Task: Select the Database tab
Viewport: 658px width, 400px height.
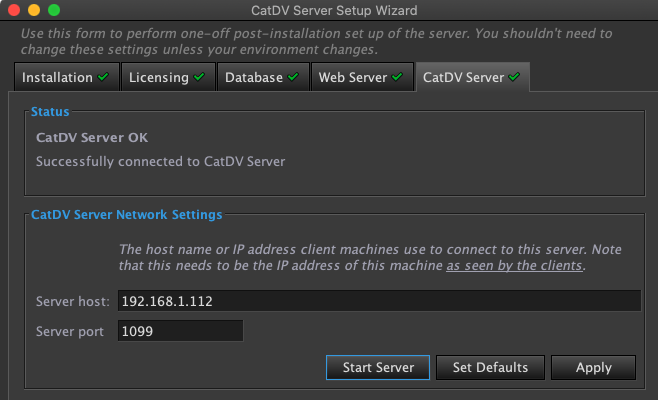Action: coord(263,77)
